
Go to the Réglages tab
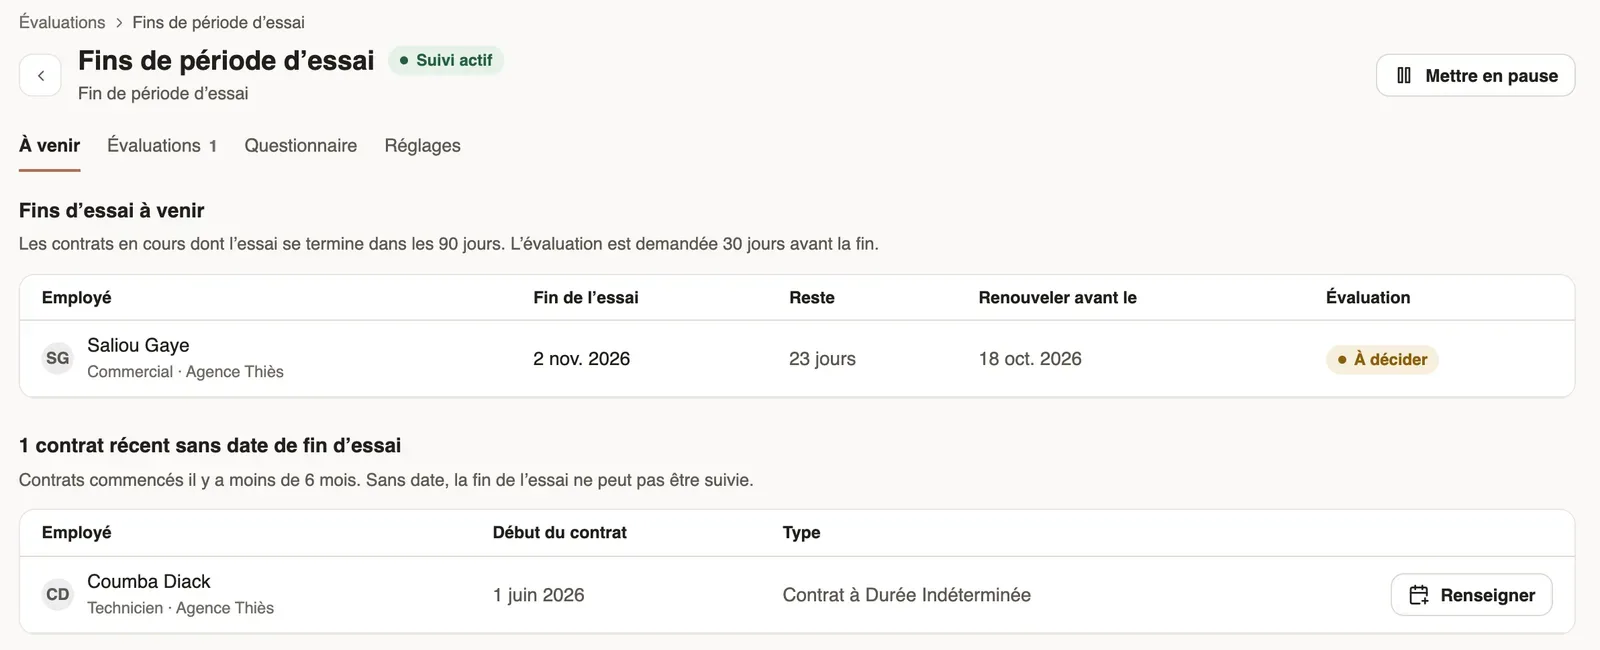click(422, 146)
